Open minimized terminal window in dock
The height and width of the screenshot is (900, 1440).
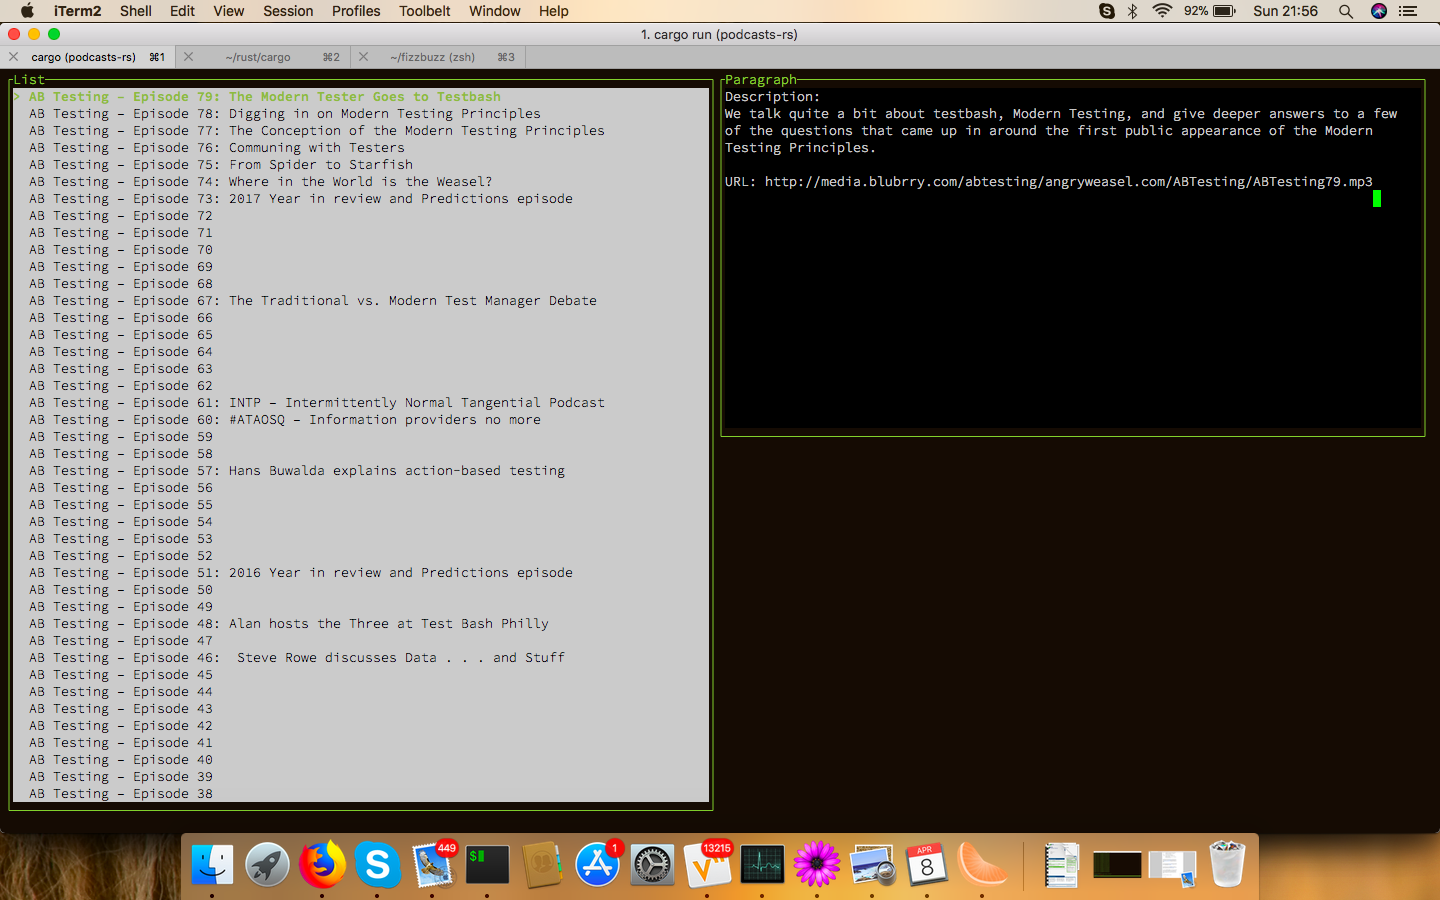point(1117,865)
